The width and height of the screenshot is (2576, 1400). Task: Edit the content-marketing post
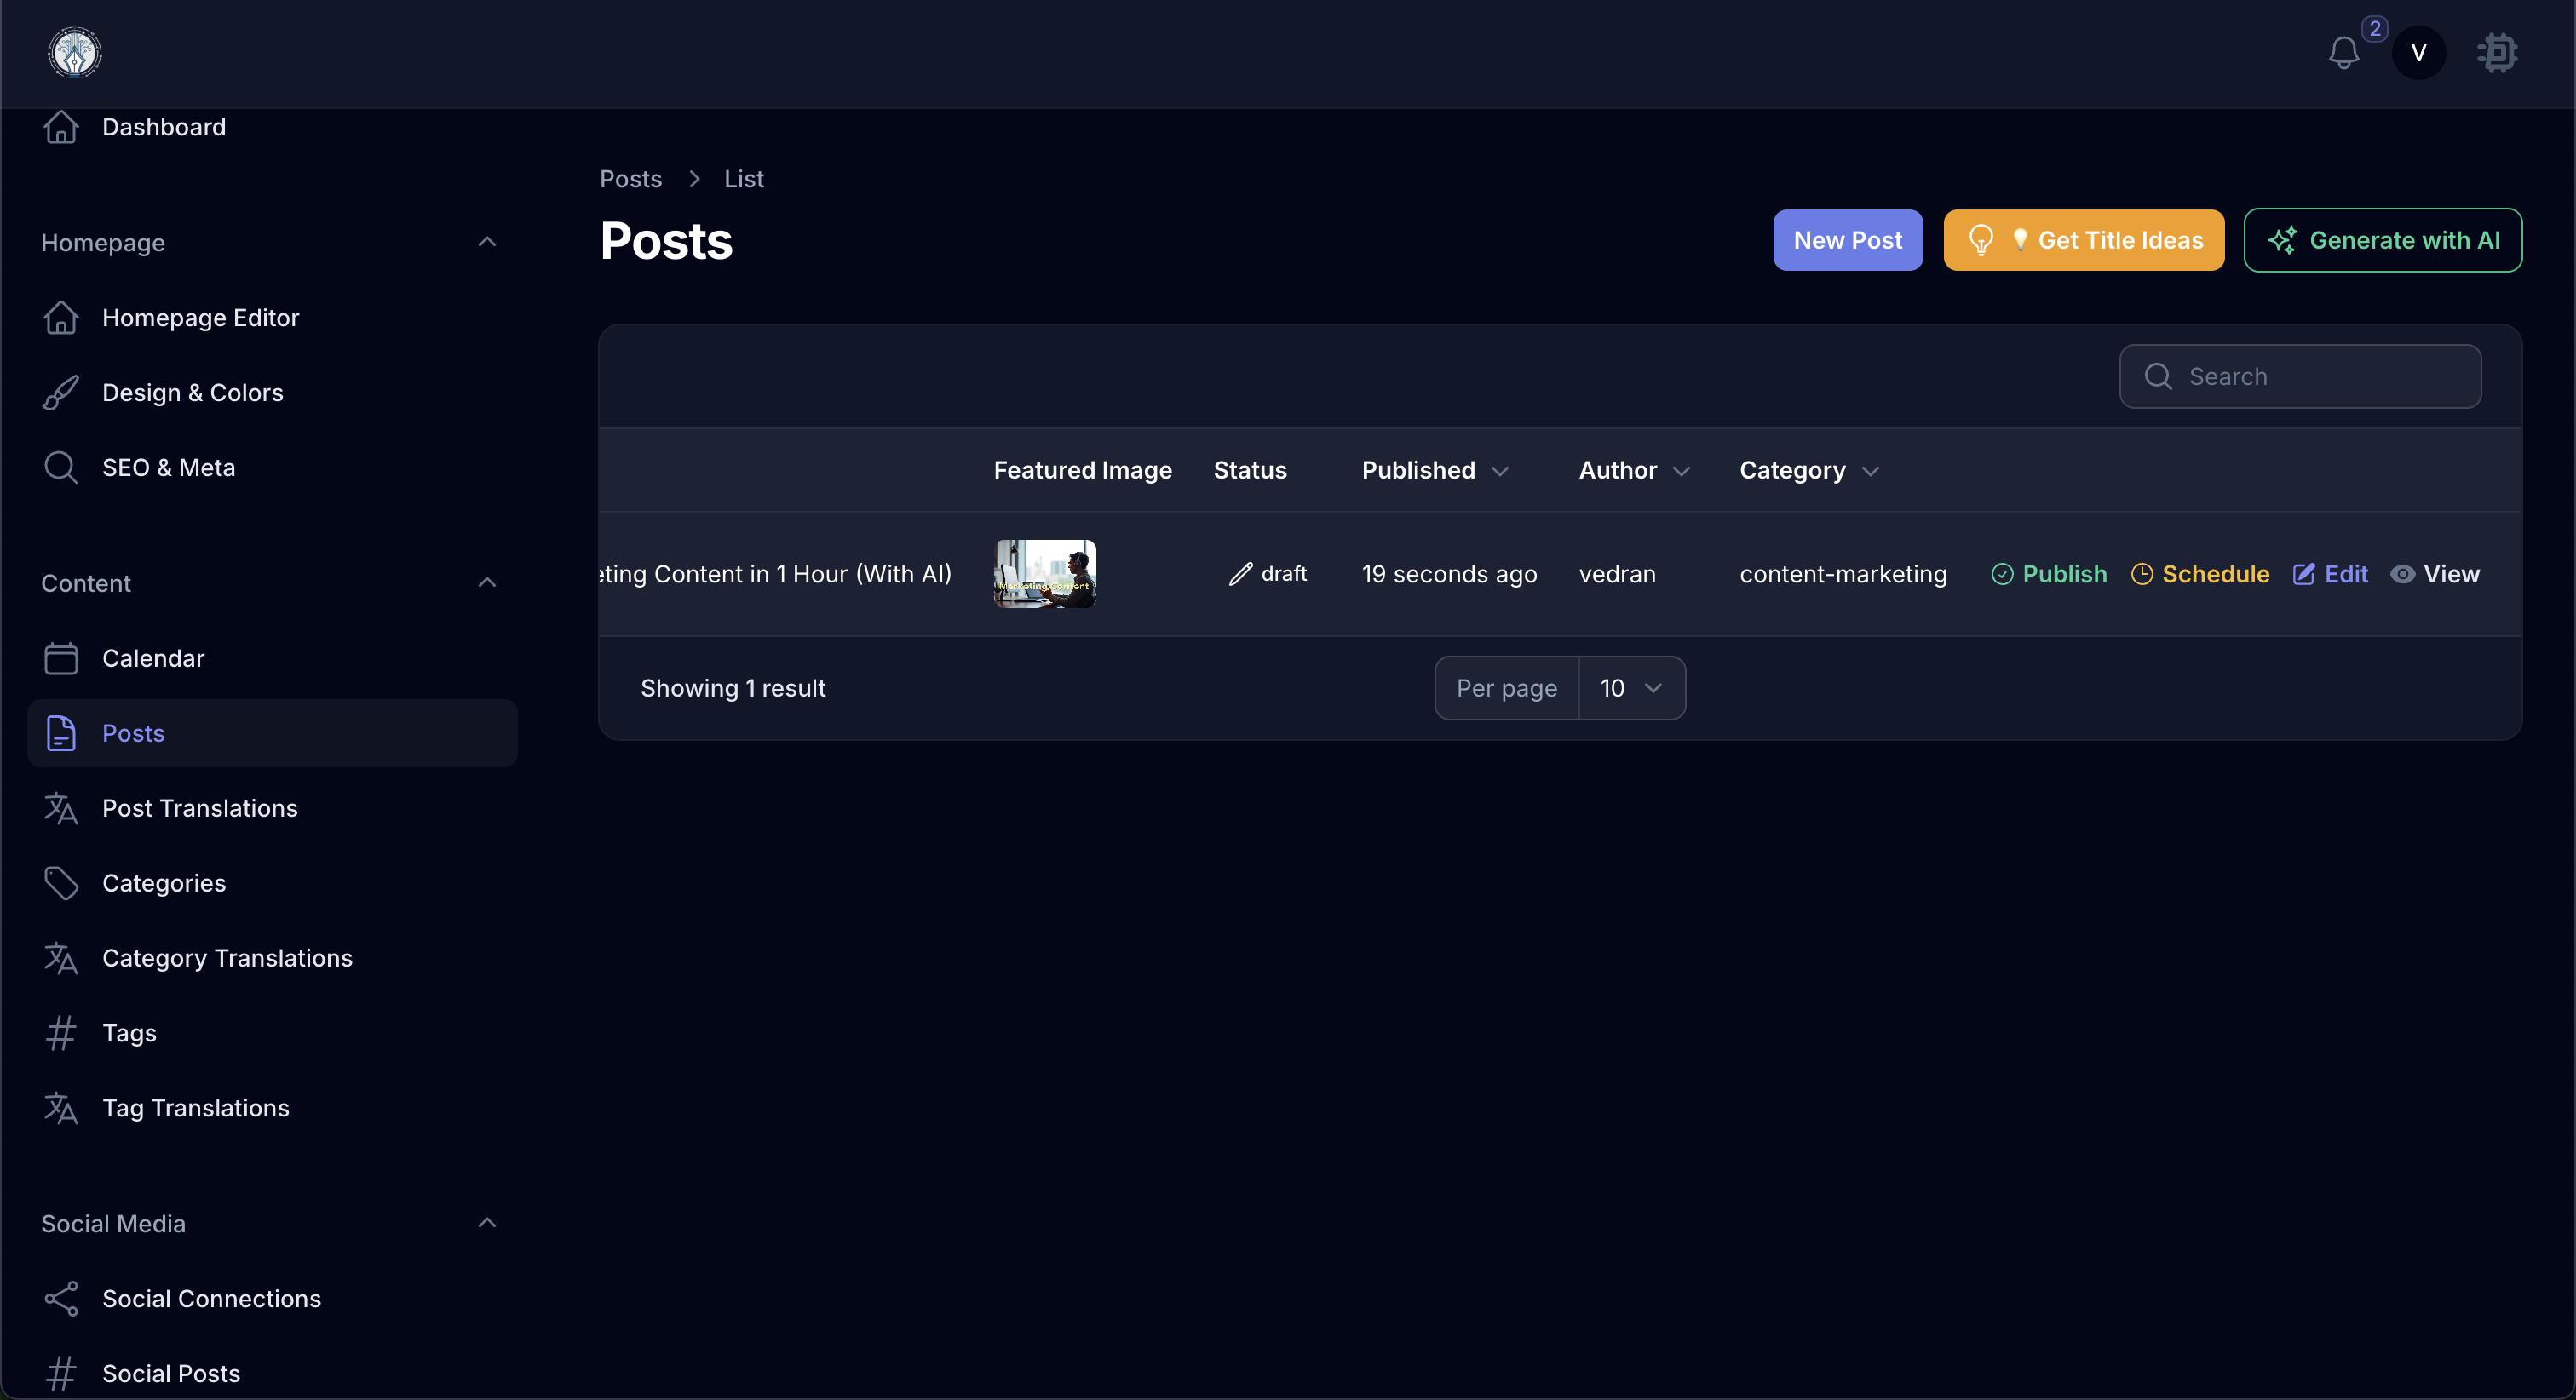(x=2330, y=574)
